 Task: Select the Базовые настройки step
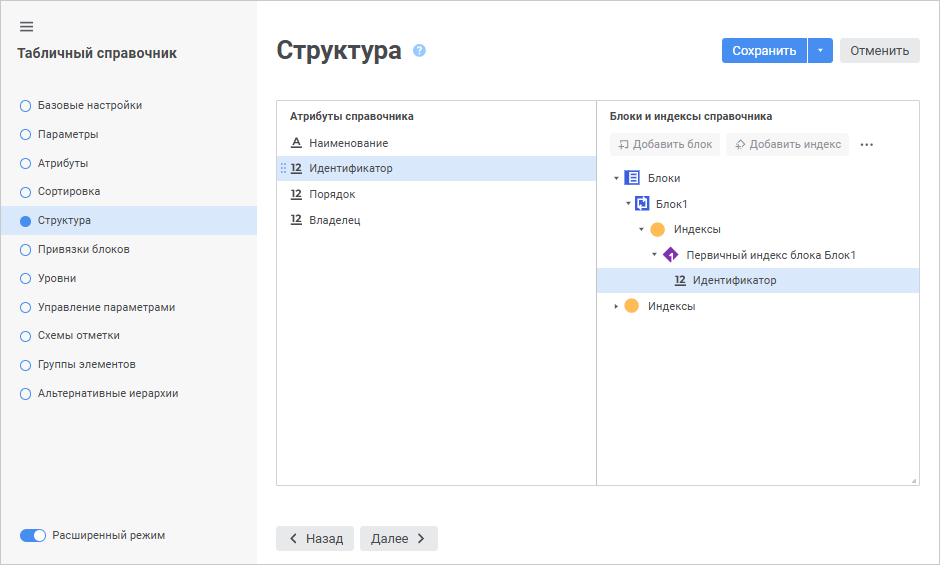[90, 105]
